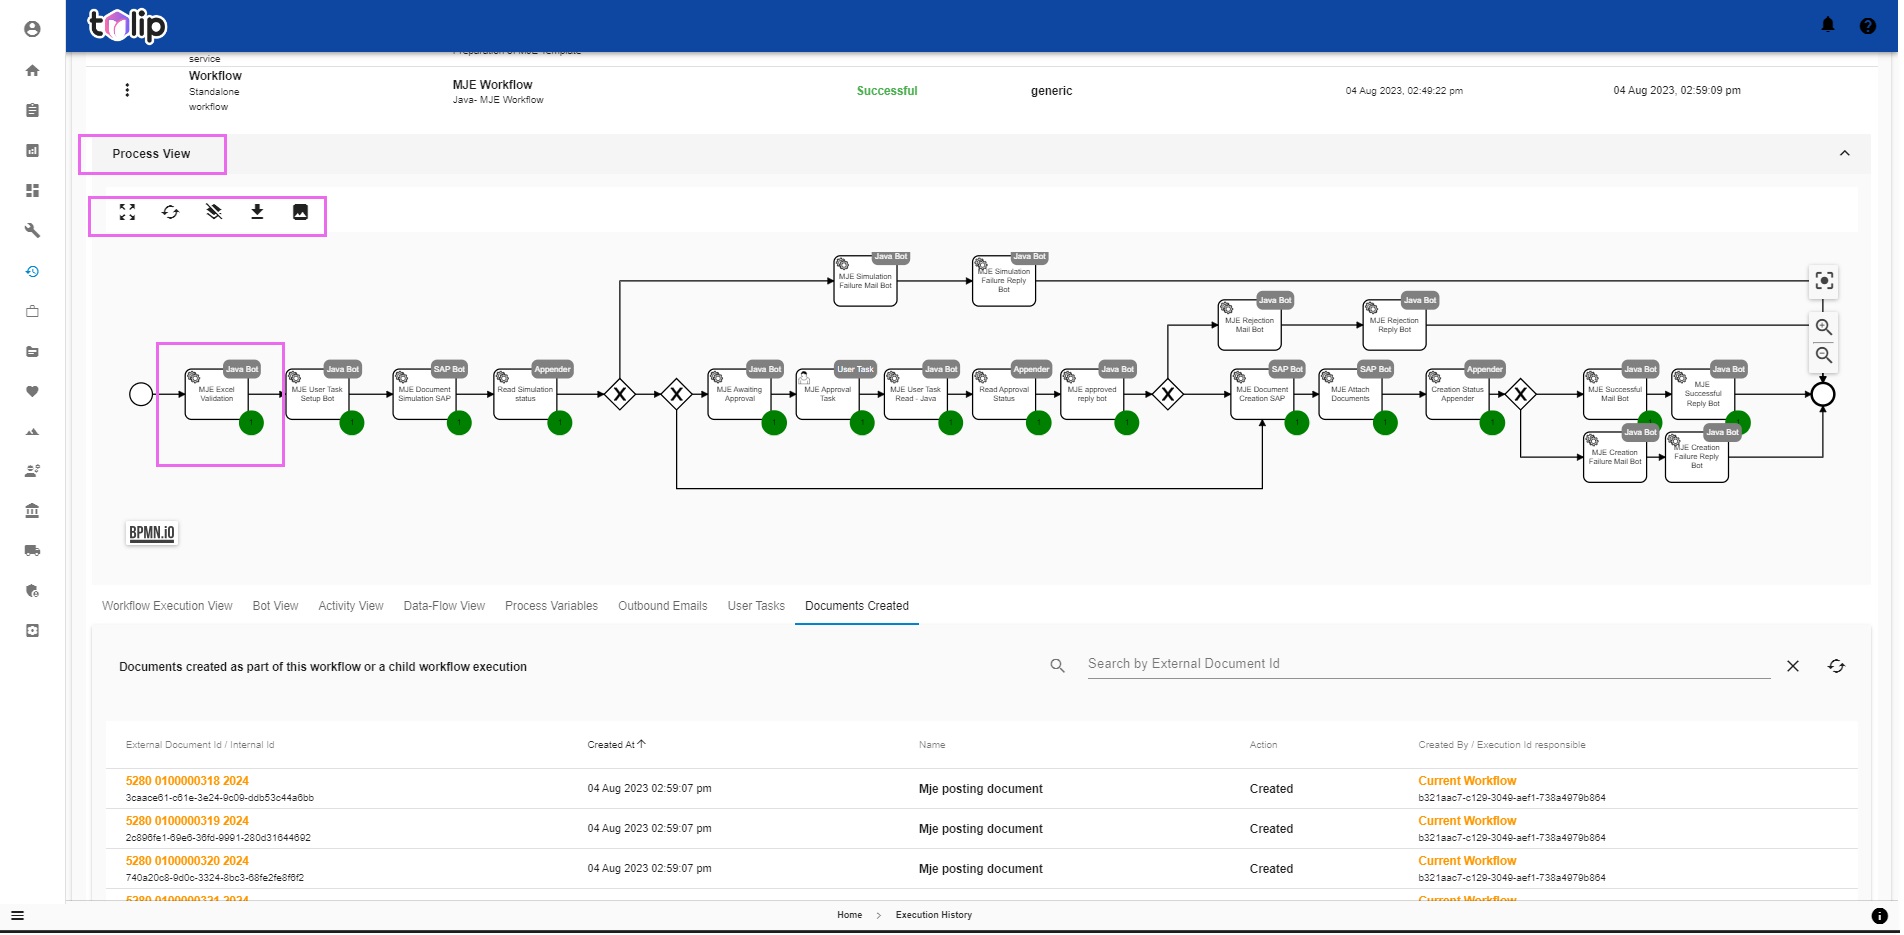Open the wrench tools icon in sidebar
This screenshot has width=1904, height=935.
[x=32, y=230]
